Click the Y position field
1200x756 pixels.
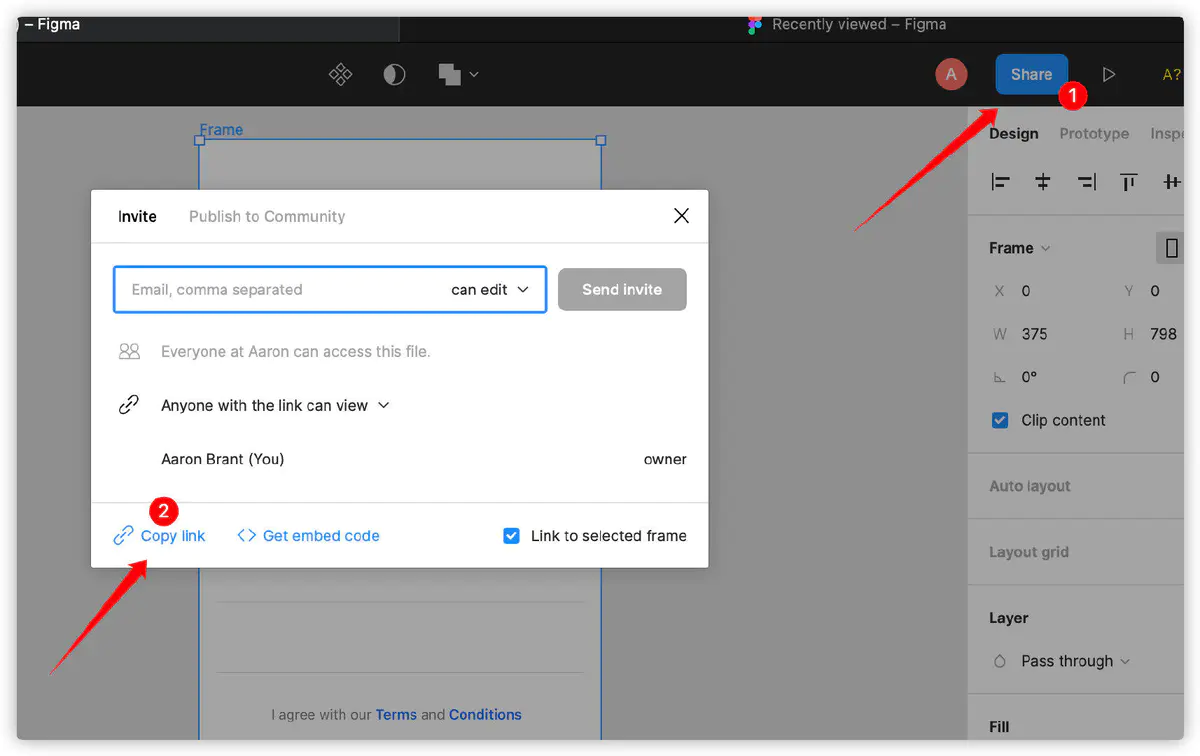pyautogui.click(x=1154, y=291)
